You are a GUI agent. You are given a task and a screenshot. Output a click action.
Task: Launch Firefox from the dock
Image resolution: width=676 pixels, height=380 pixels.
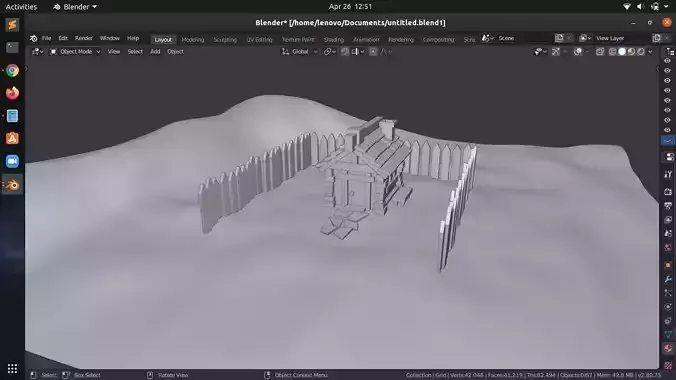point(13,93)
